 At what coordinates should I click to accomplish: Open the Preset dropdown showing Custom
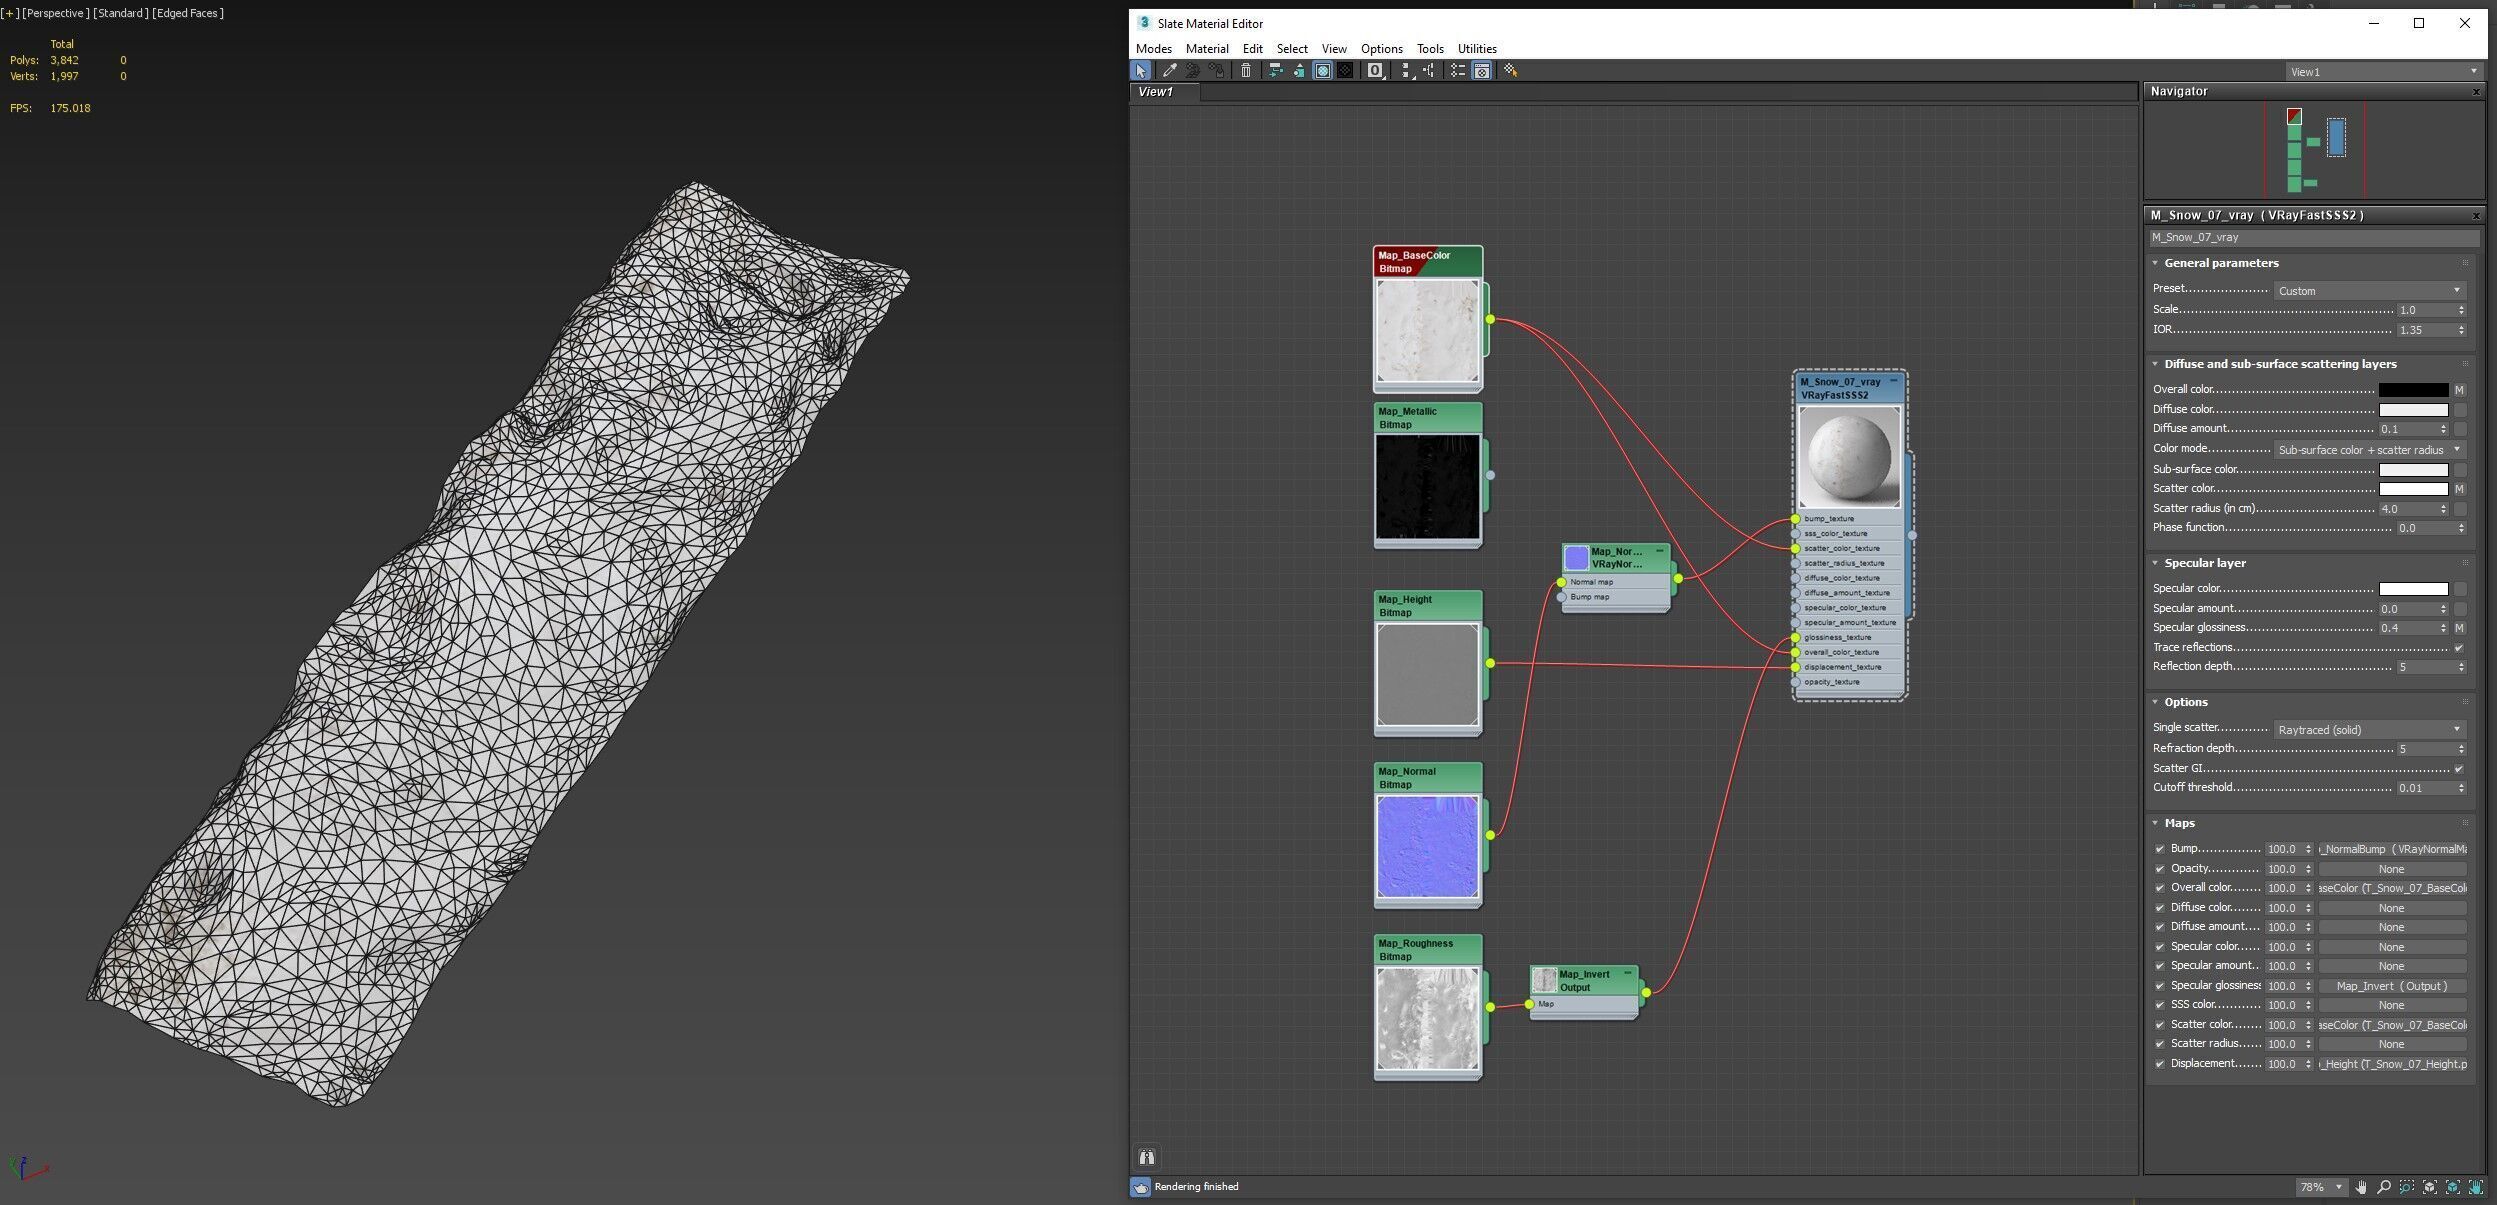coord(2368,290)
